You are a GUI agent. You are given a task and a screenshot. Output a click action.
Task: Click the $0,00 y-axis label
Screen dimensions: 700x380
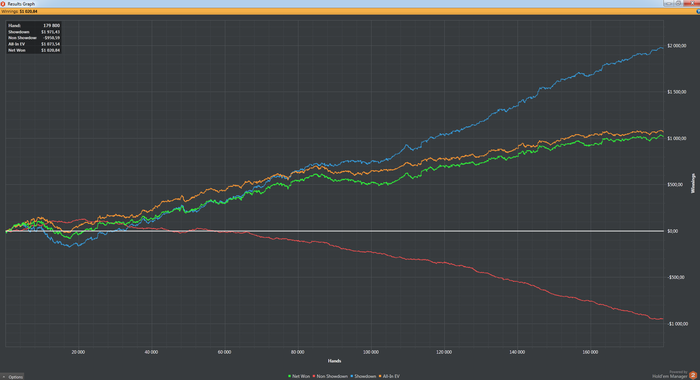click(673, 231)
